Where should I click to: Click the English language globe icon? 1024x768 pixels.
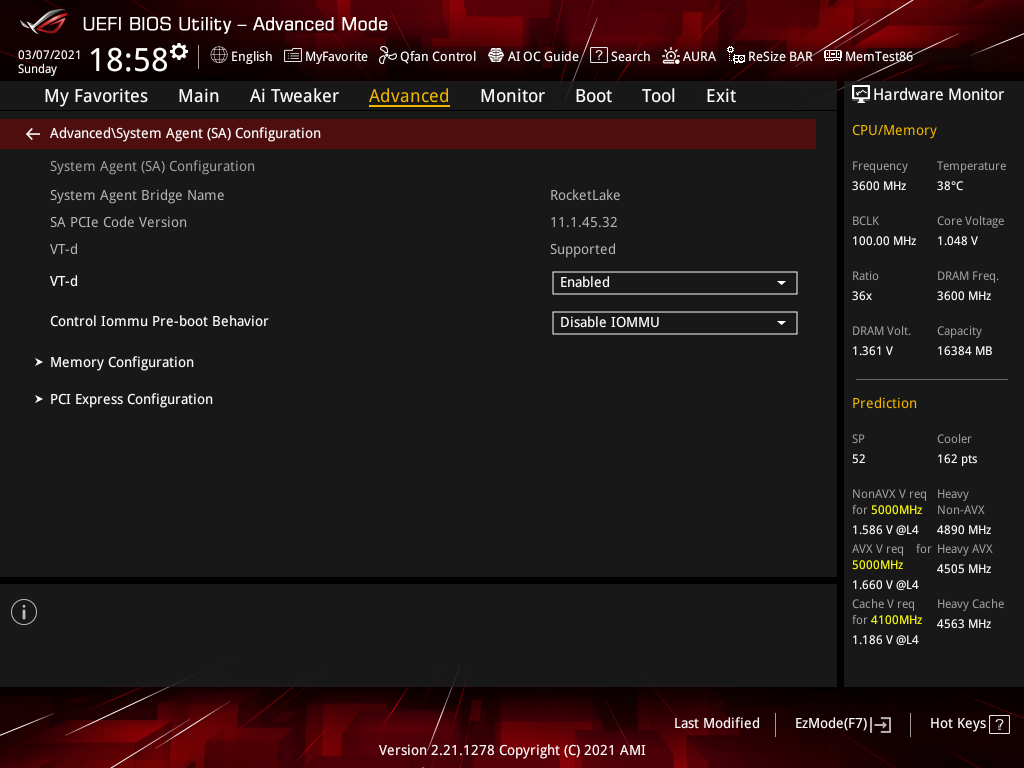pyautogui.click(x=219, y=56)
